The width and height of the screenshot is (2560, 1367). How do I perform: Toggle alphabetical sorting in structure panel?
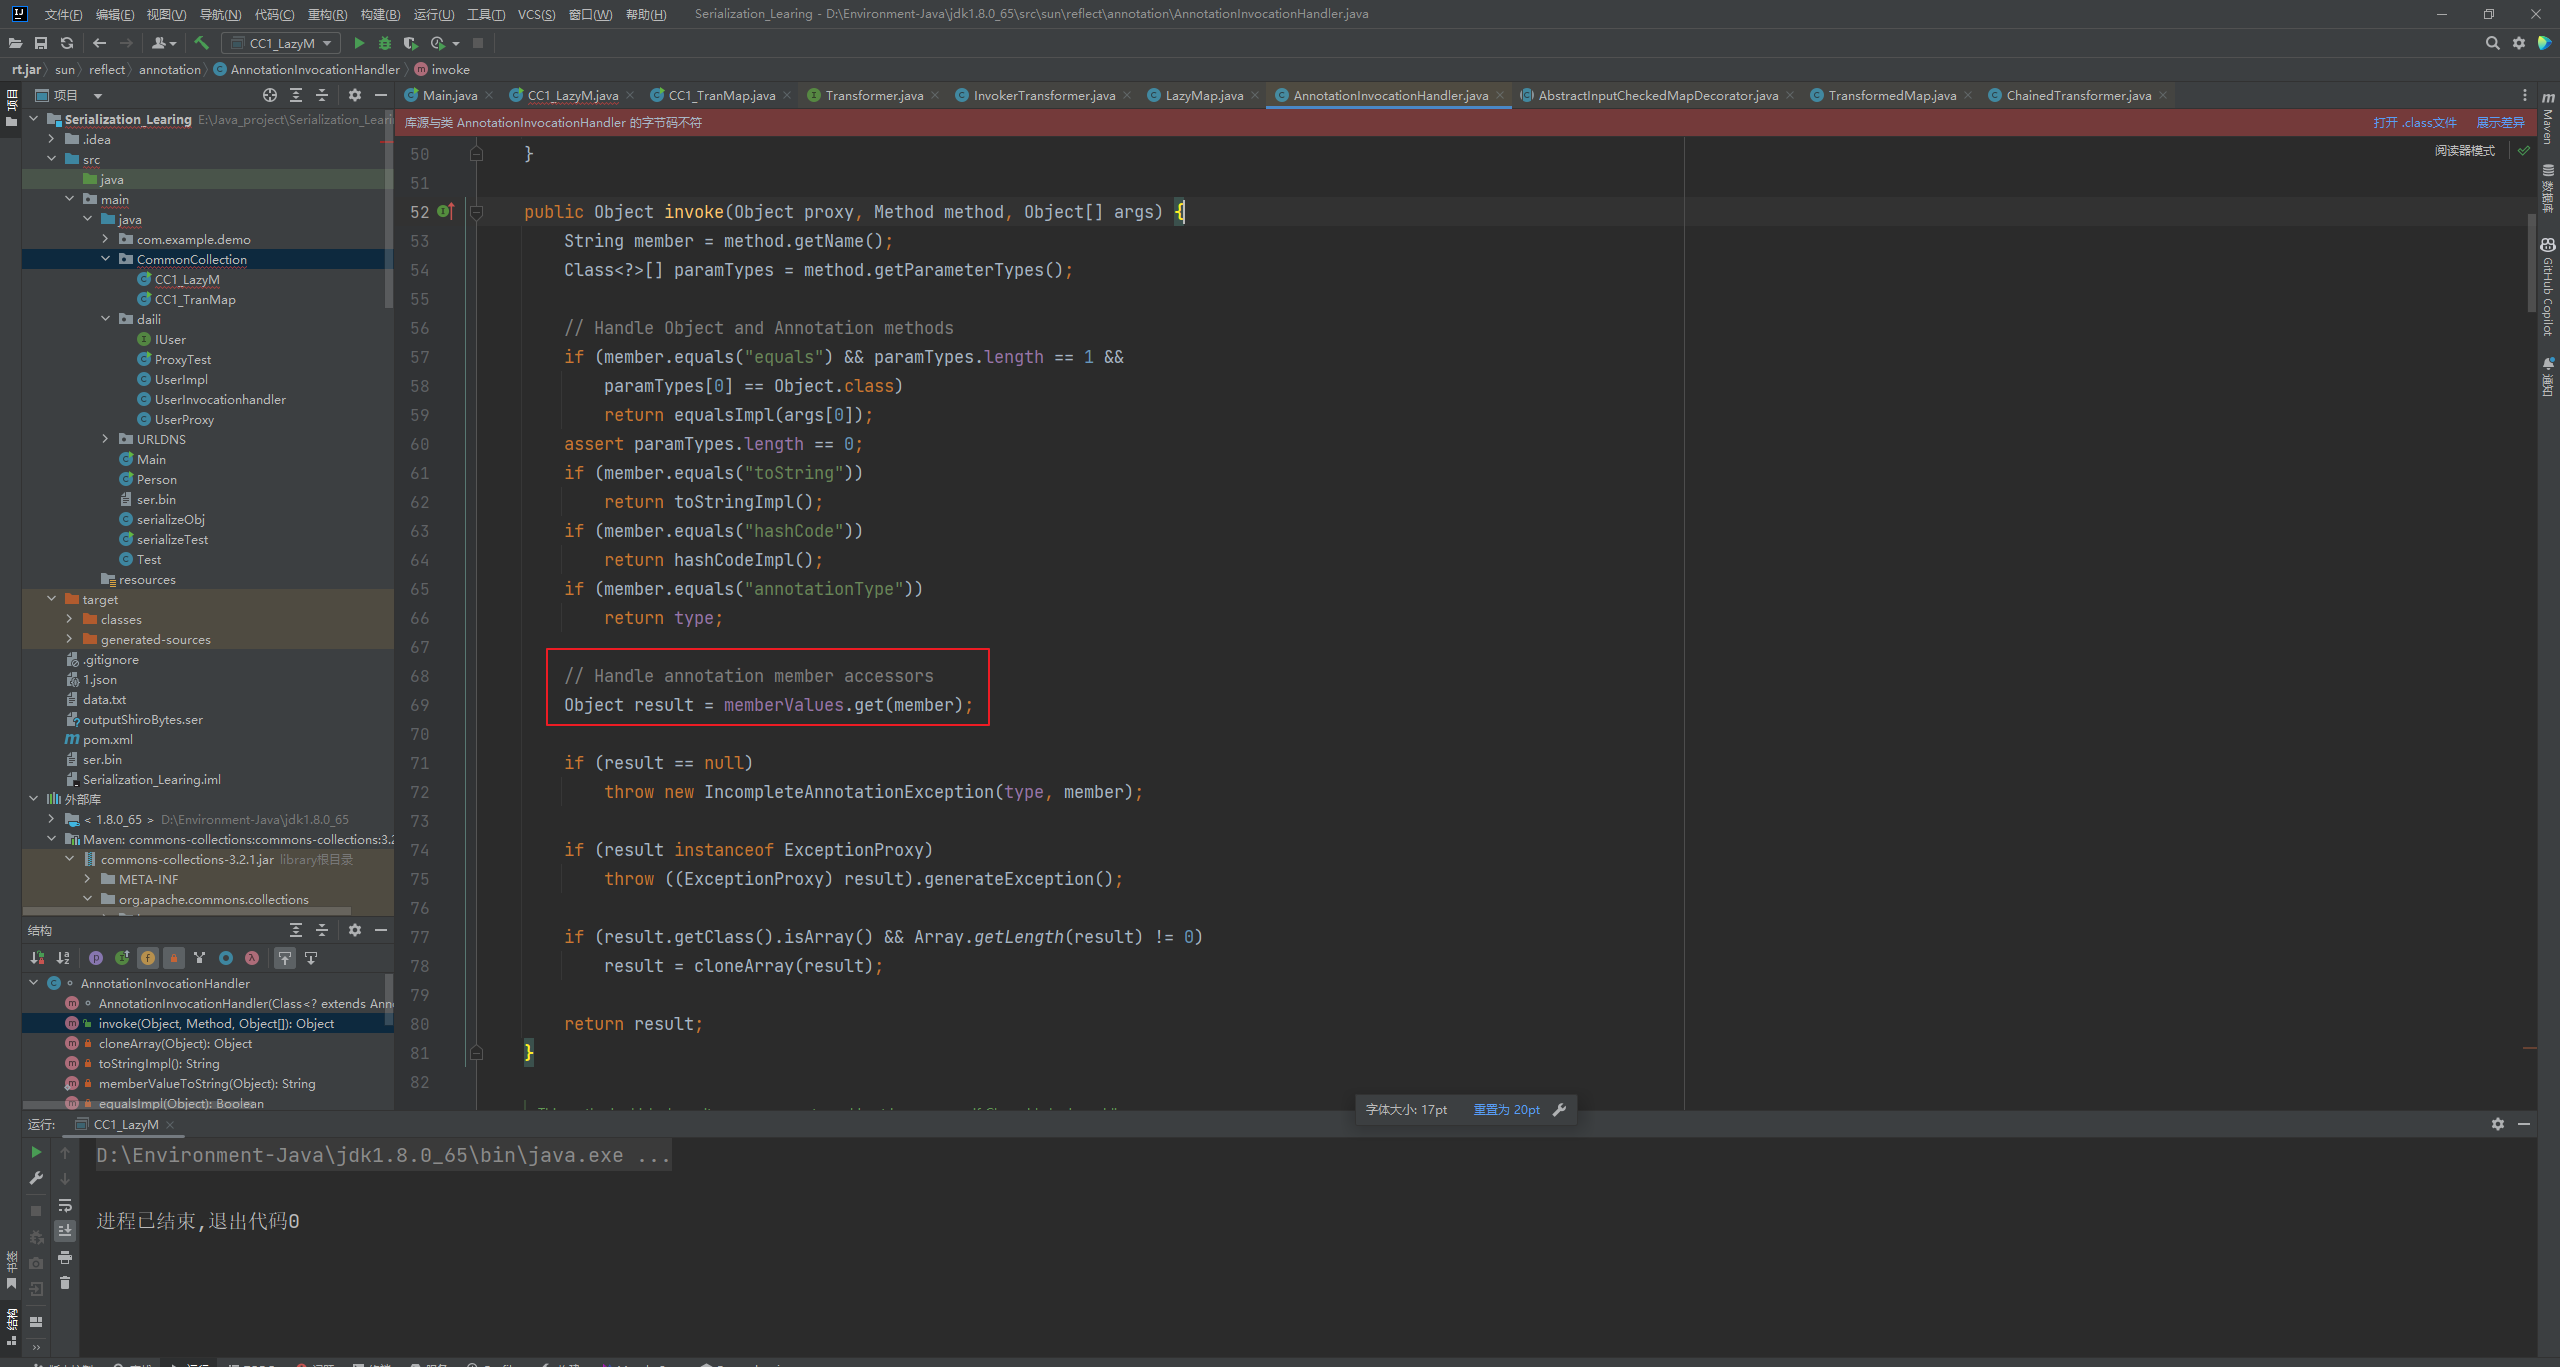(x=63, y=958)
